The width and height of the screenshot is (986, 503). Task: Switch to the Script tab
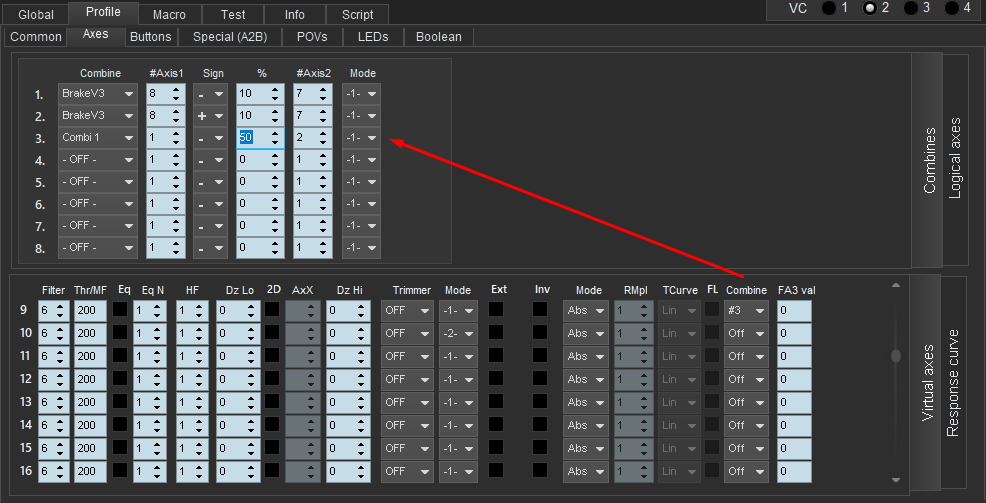357,14
